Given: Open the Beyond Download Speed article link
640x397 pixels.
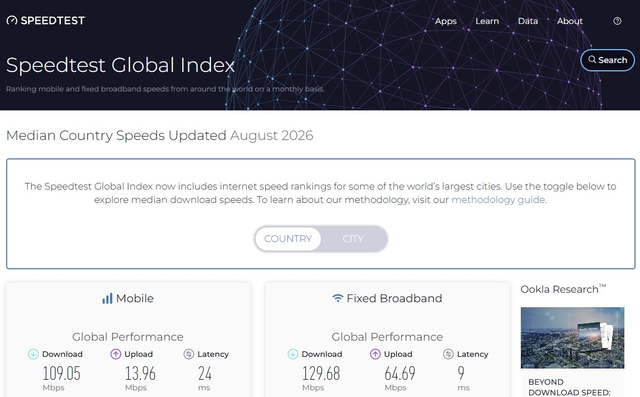Looking at the screenshot, I should tap(569, 387).
